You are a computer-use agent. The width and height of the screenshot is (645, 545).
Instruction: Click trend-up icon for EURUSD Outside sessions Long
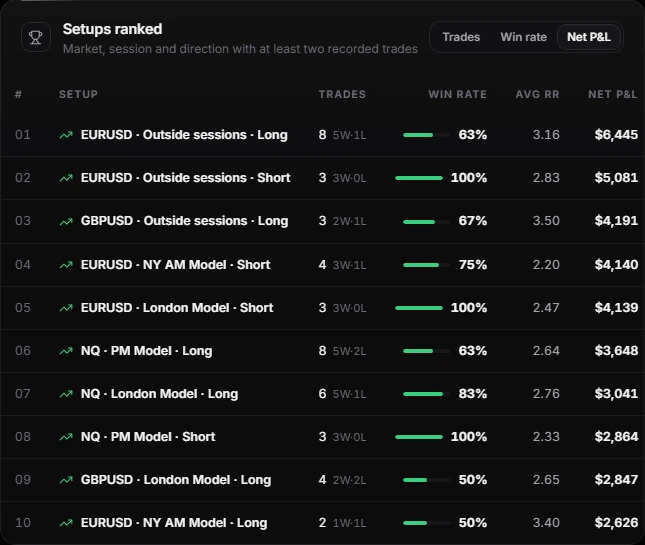(x=66, y=135)
